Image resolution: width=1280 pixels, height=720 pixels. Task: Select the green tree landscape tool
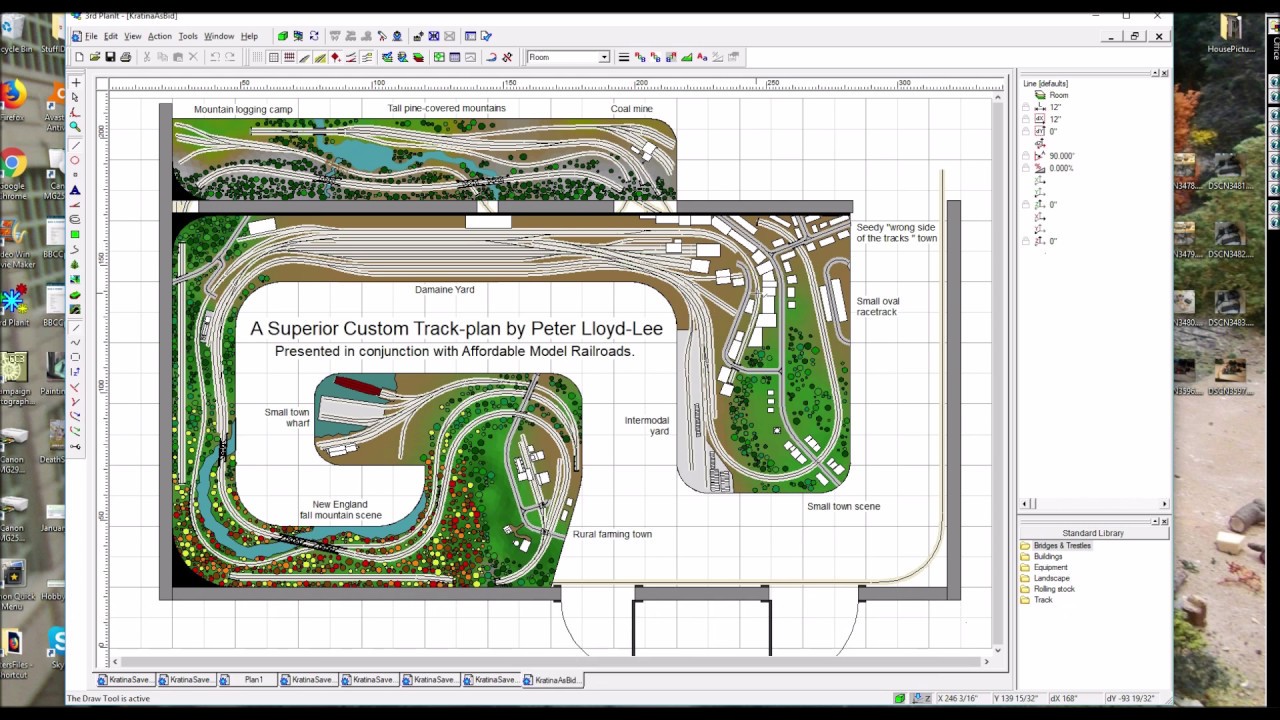[x=75, y=264]
